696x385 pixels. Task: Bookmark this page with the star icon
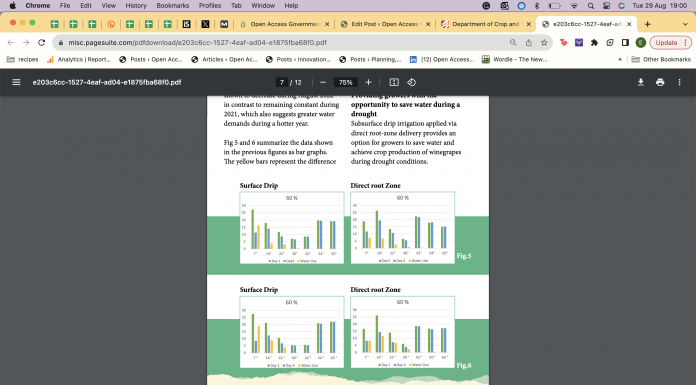544,43
